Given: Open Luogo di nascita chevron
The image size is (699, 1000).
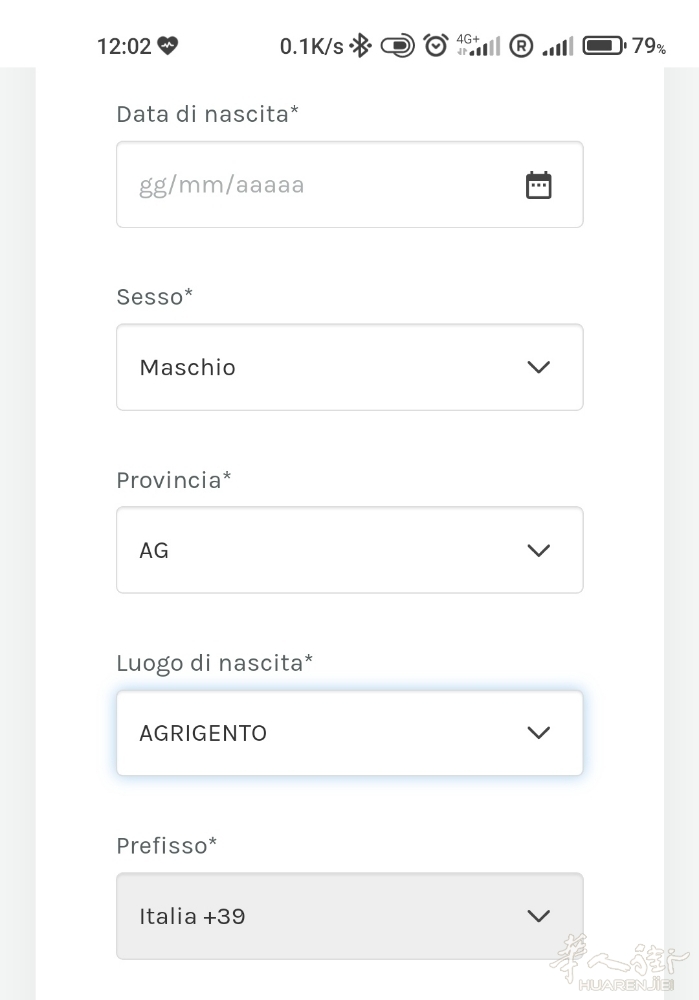Looking at the screenshot, I should pyautogui.click(x=539, y=733).
